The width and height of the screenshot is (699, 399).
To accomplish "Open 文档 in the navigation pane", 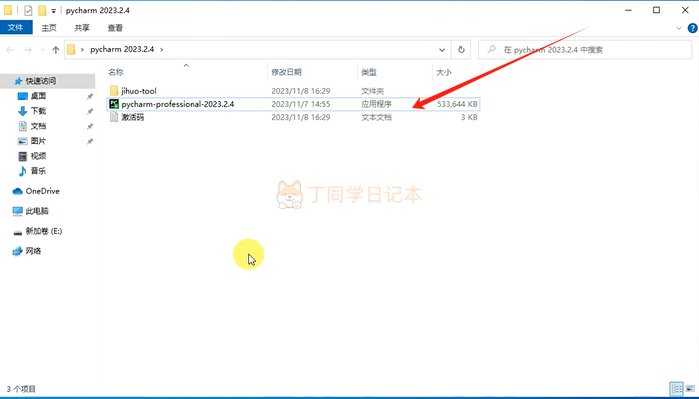I will point(38,126).
